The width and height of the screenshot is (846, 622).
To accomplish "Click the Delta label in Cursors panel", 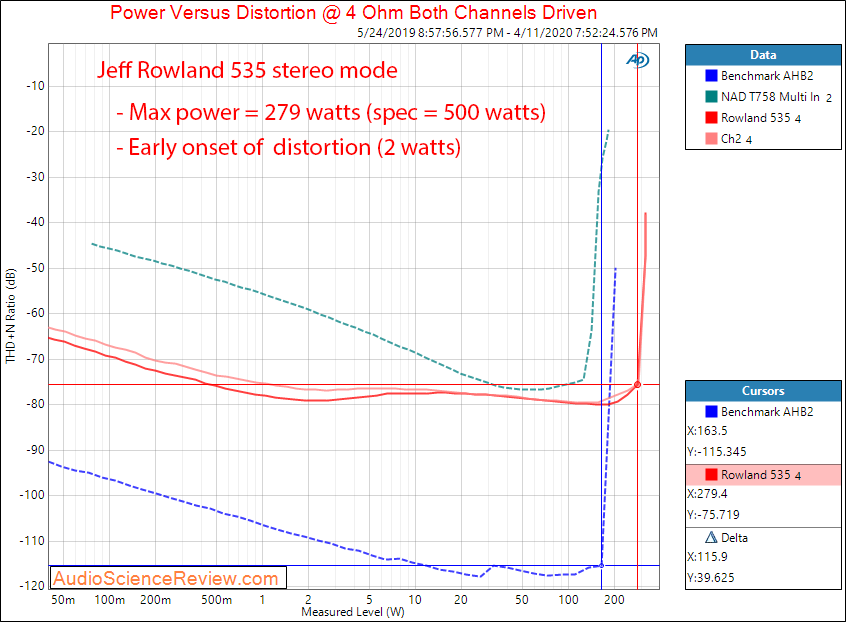I will click(x=734, y=538).
